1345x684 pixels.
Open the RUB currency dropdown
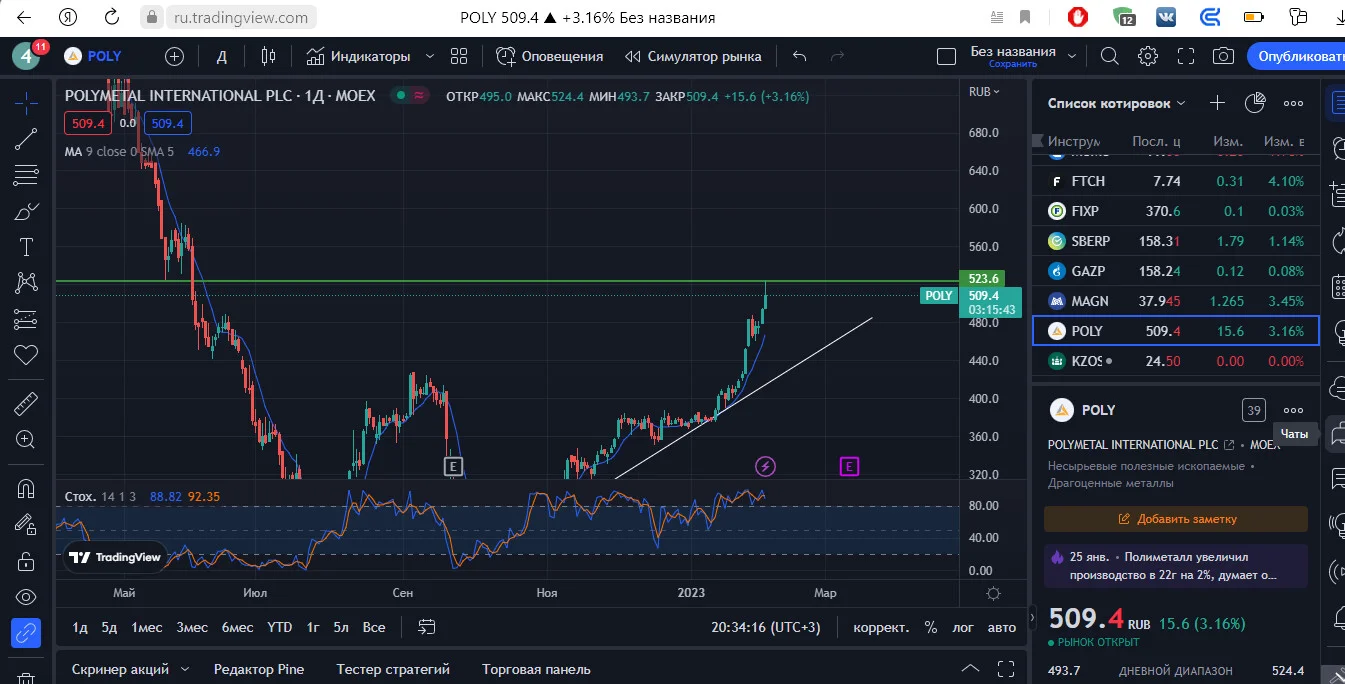[986, 92]
